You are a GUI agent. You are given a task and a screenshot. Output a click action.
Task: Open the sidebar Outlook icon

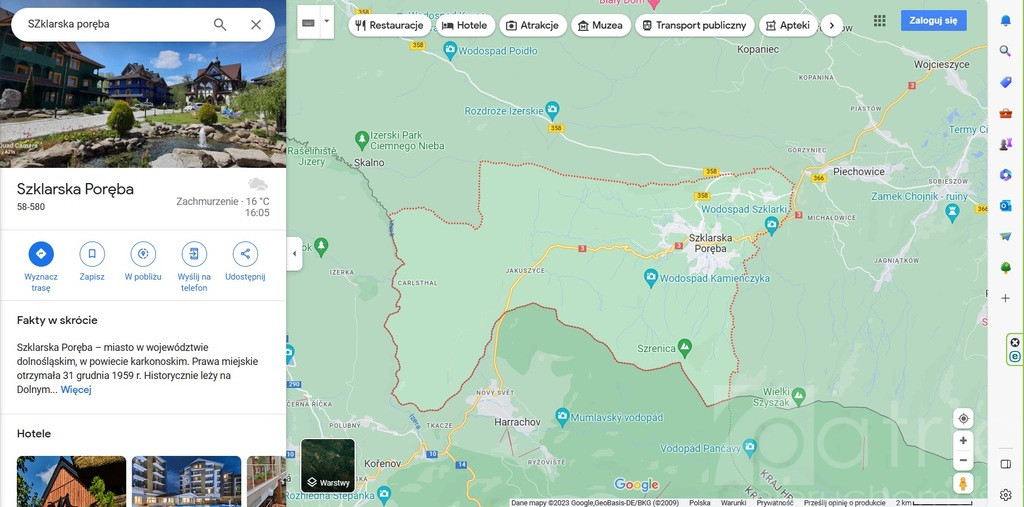click(x=1006, y=205)
